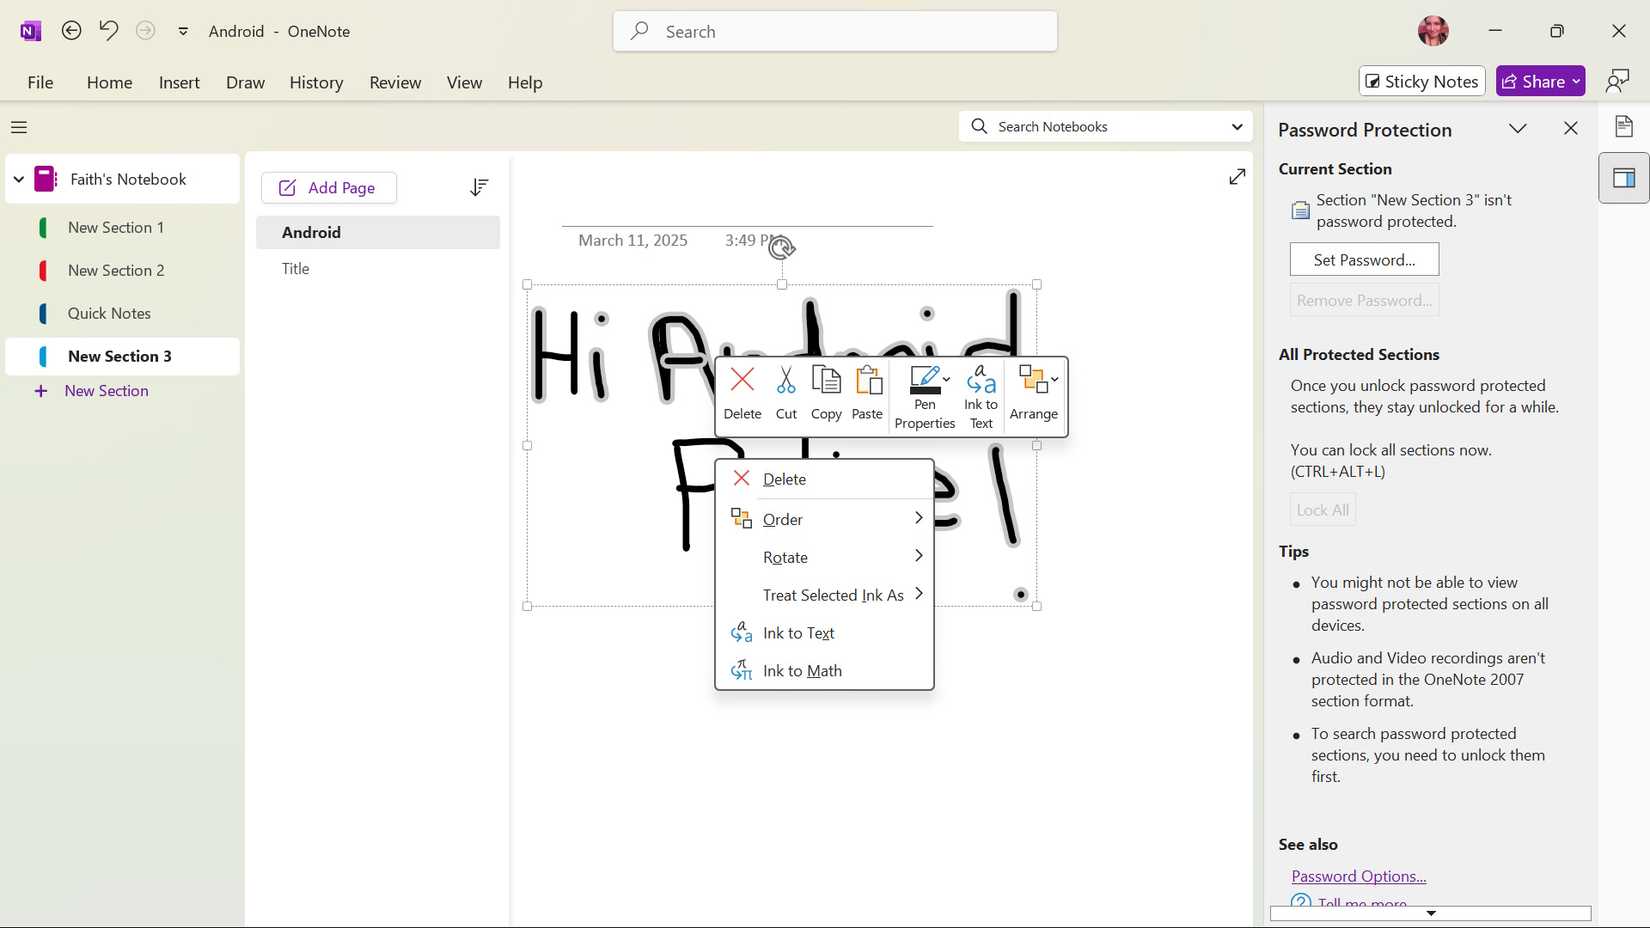Toggle the navigation pane hamburger button
Viewport: 1650px width, 928px height.
tap(19, 127)
